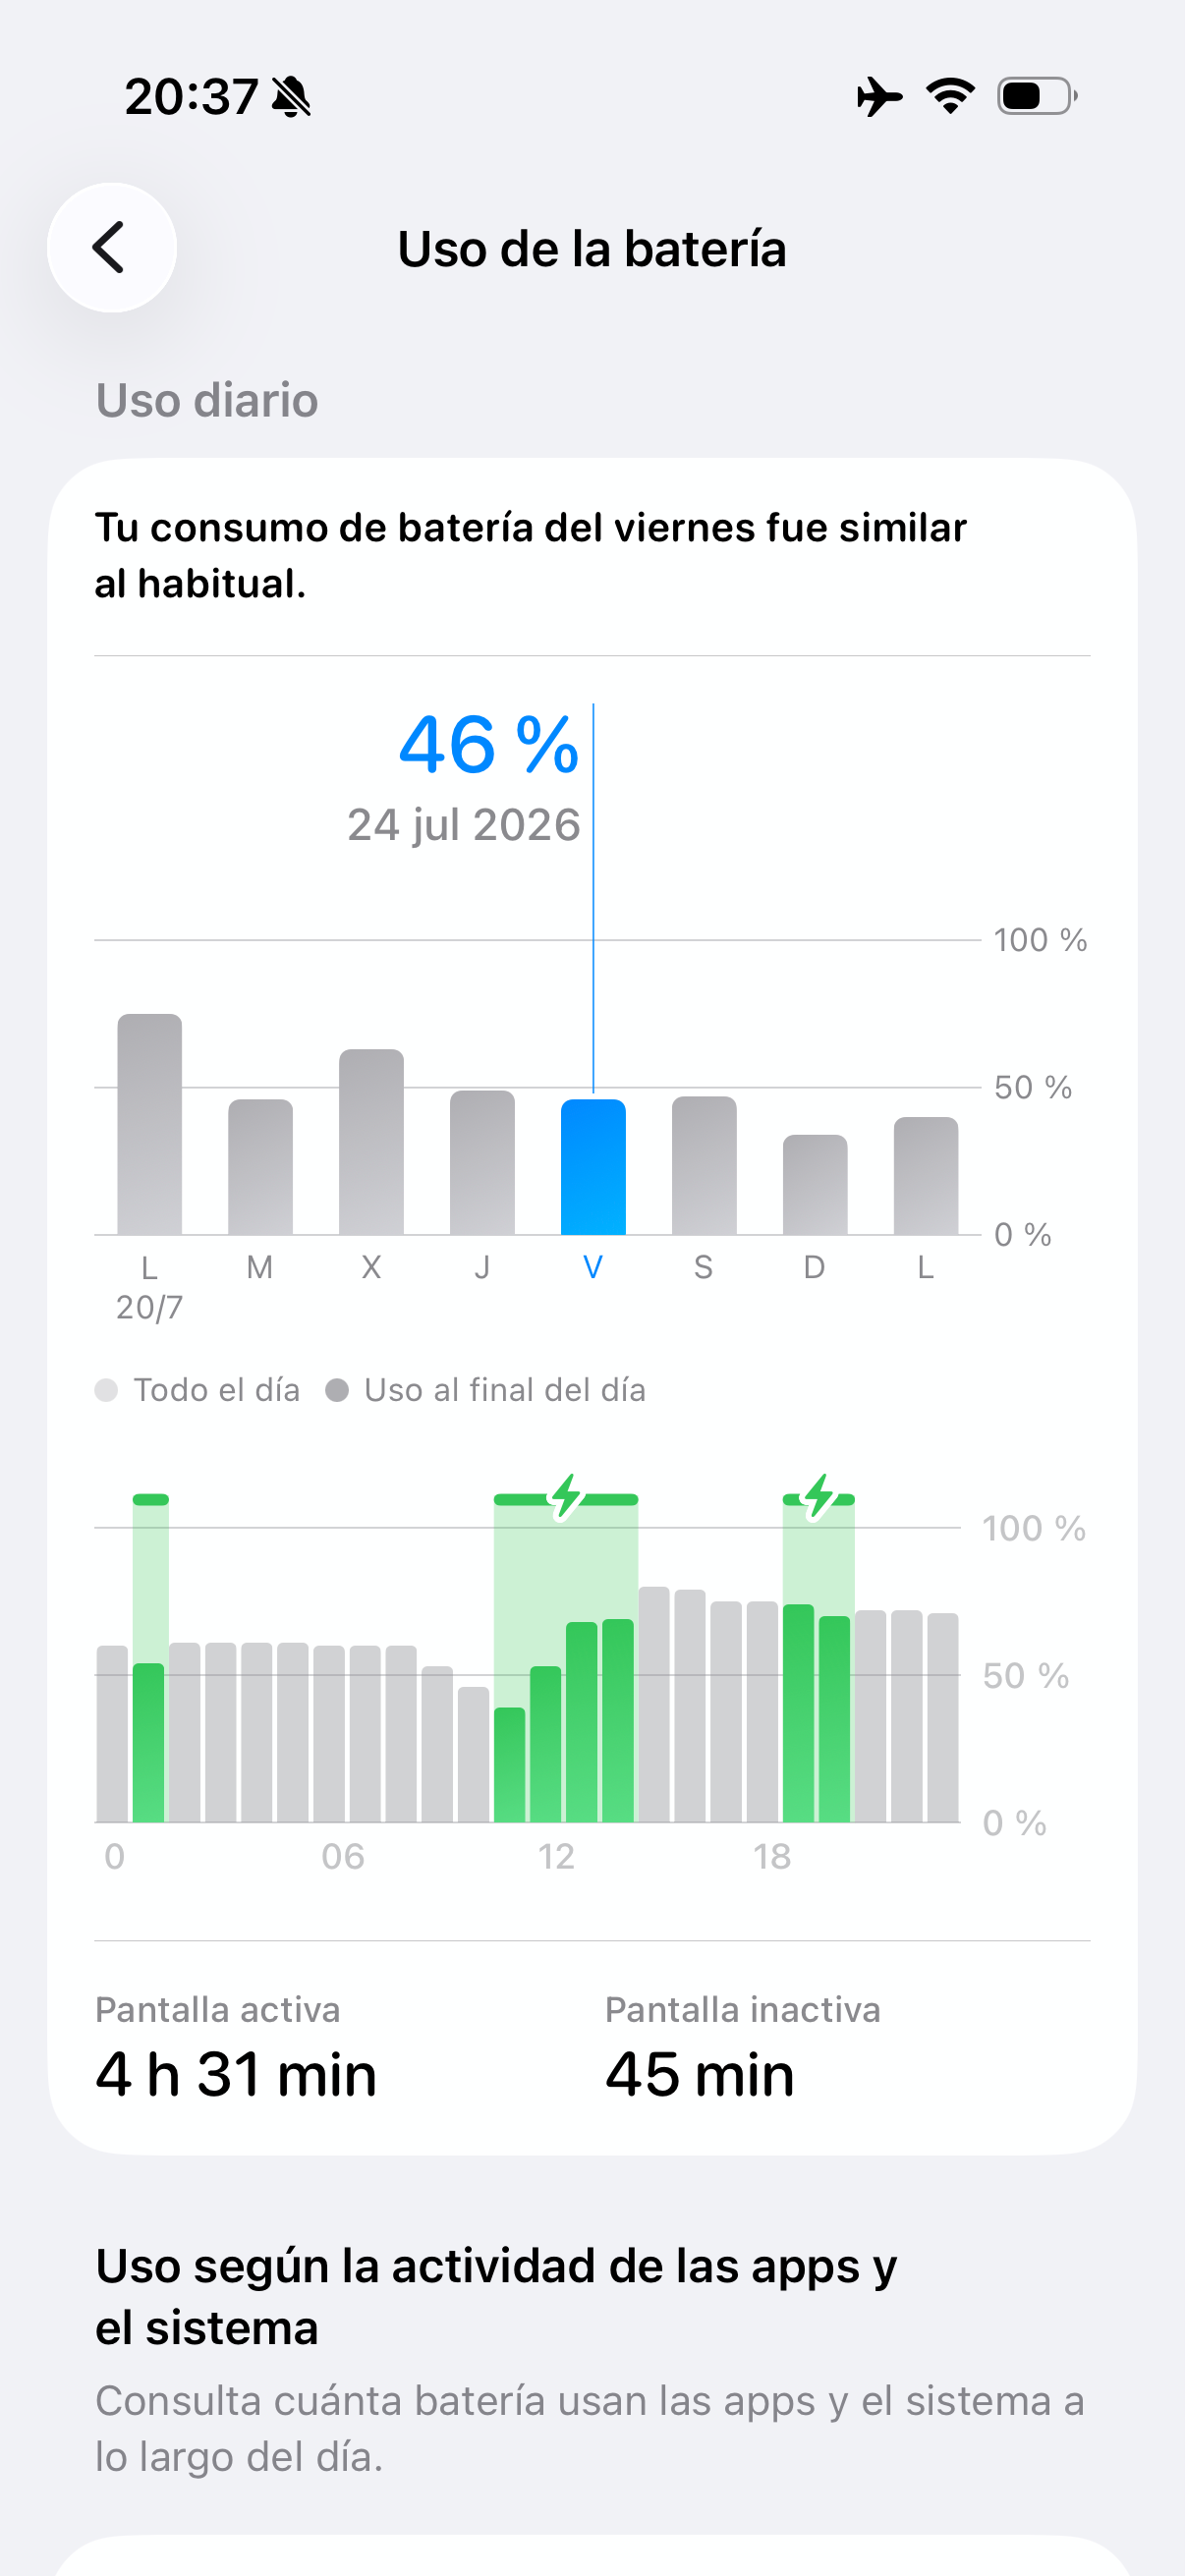The height and width of the screenshot is (2576, 1185).
Task: Tap the early morning green charging indicator
Action: click(x=151, y=1499)
